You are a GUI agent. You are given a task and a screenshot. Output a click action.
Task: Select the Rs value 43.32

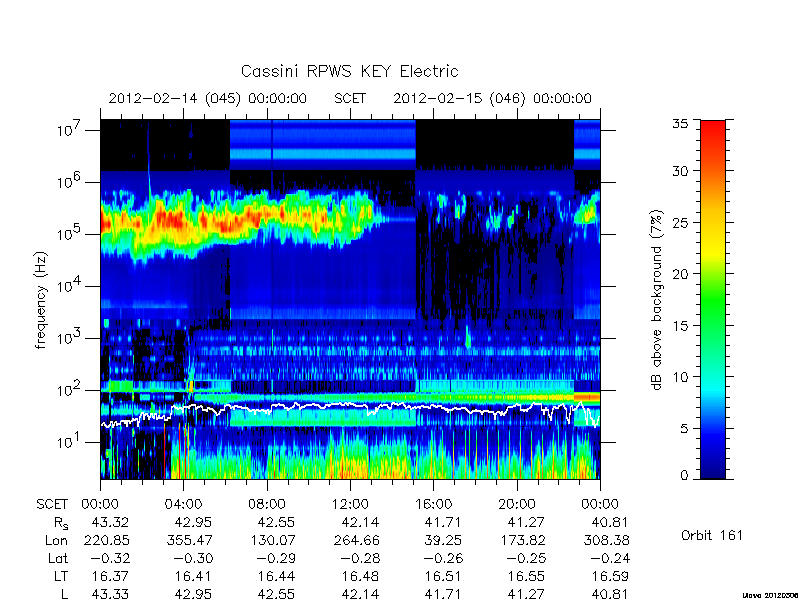coord(110,522)
